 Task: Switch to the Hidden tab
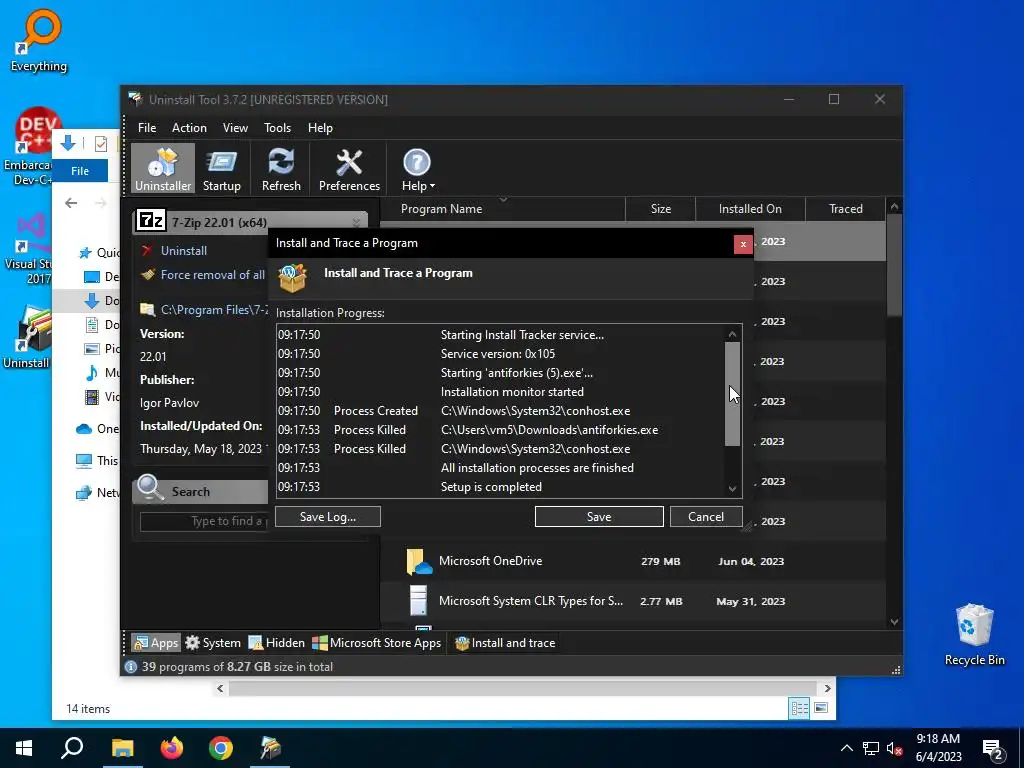tap(276, 643)
